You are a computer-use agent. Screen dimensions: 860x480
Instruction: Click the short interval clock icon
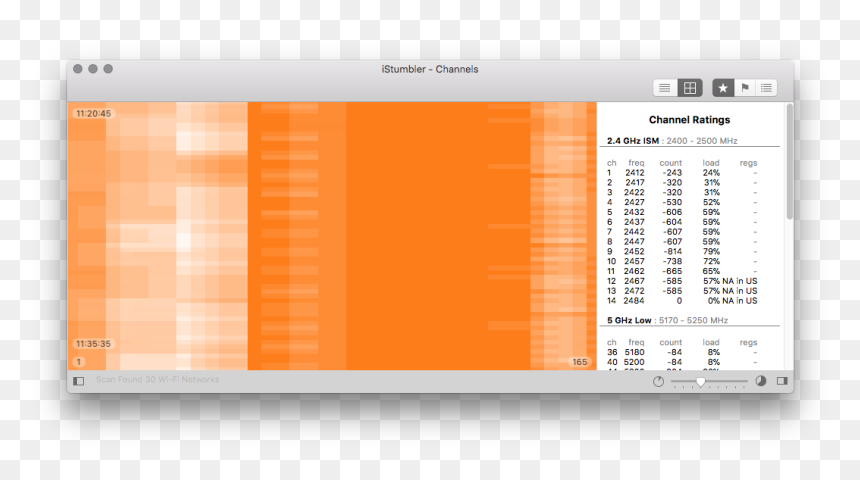[x=659, y=381]
